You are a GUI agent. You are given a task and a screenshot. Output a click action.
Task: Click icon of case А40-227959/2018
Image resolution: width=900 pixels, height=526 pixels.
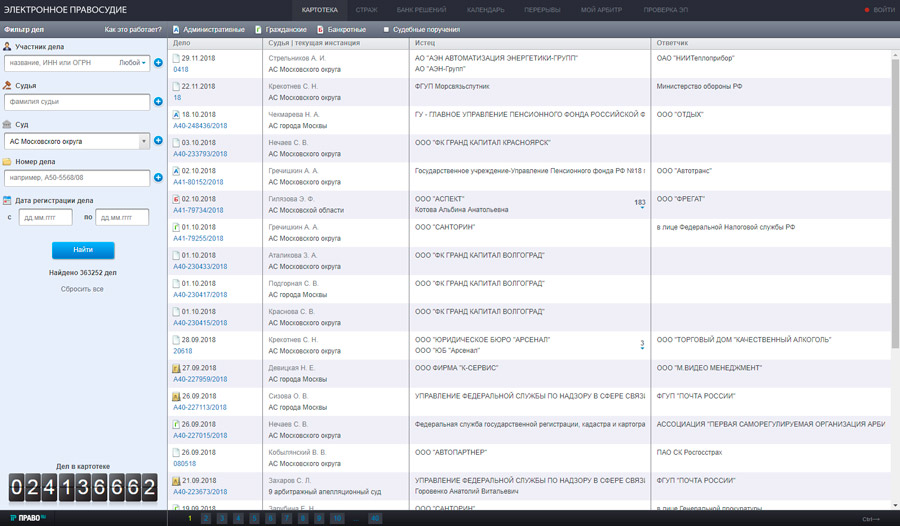click(176, 368)
